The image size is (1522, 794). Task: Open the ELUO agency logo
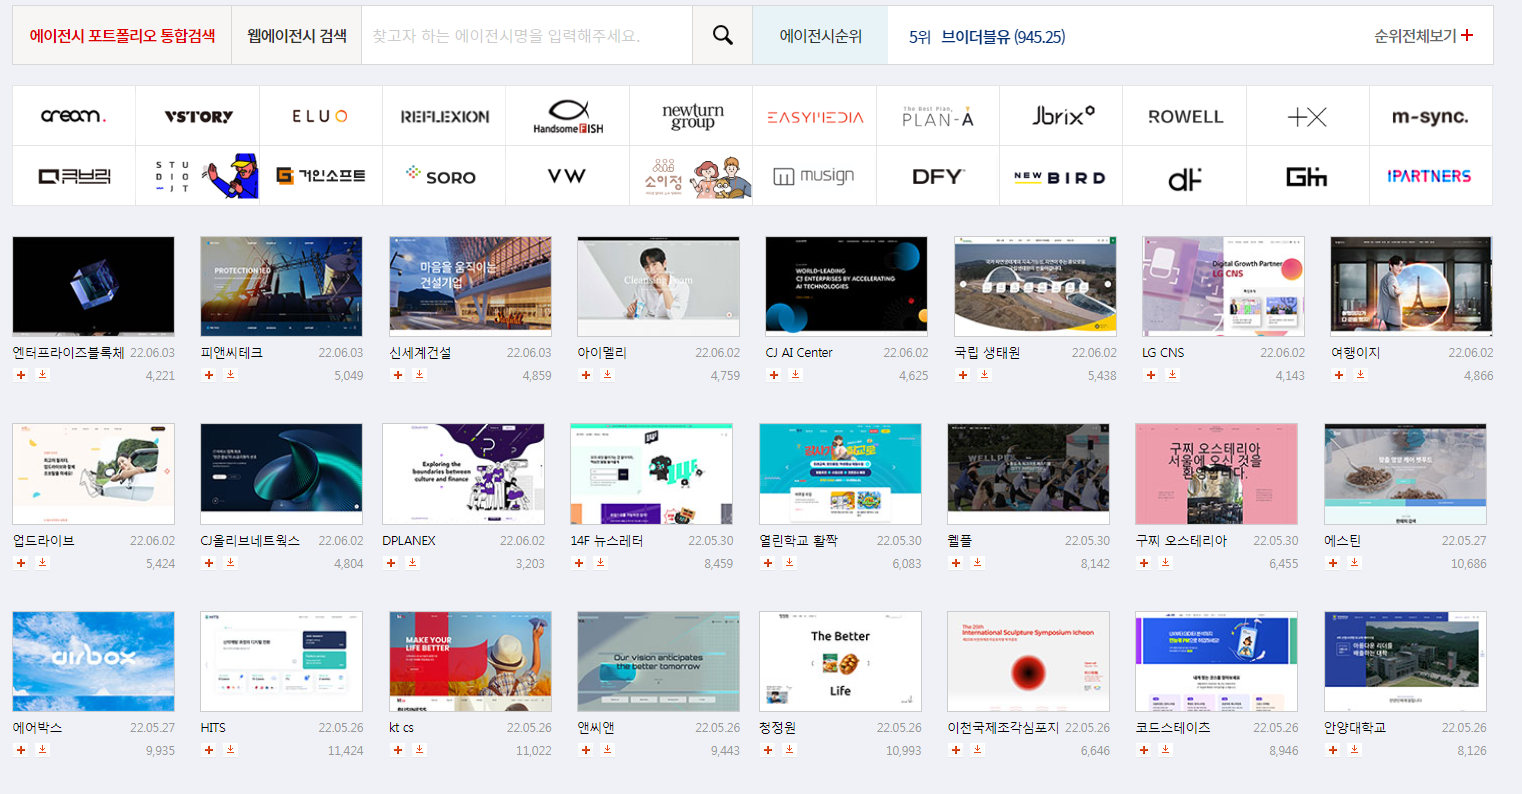click(321, 116)
